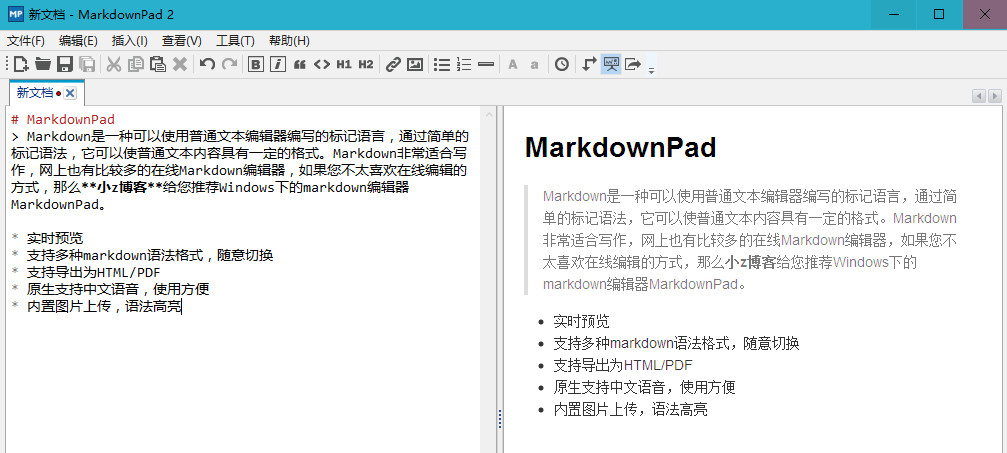Viewport: 1007px width, 453px height.
Task: Convert text to lowercase with a icon
Action: click(x=534, y=64)
